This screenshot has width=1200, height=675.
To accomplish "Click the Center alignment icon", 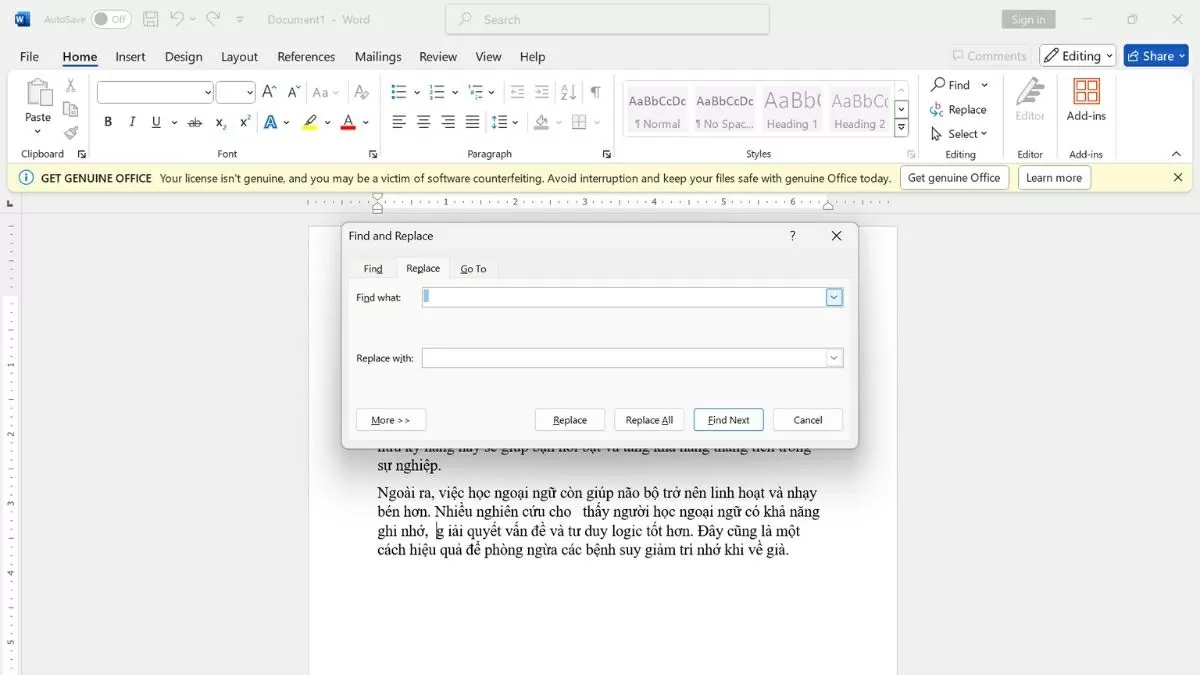I will [x=423, y=122].
